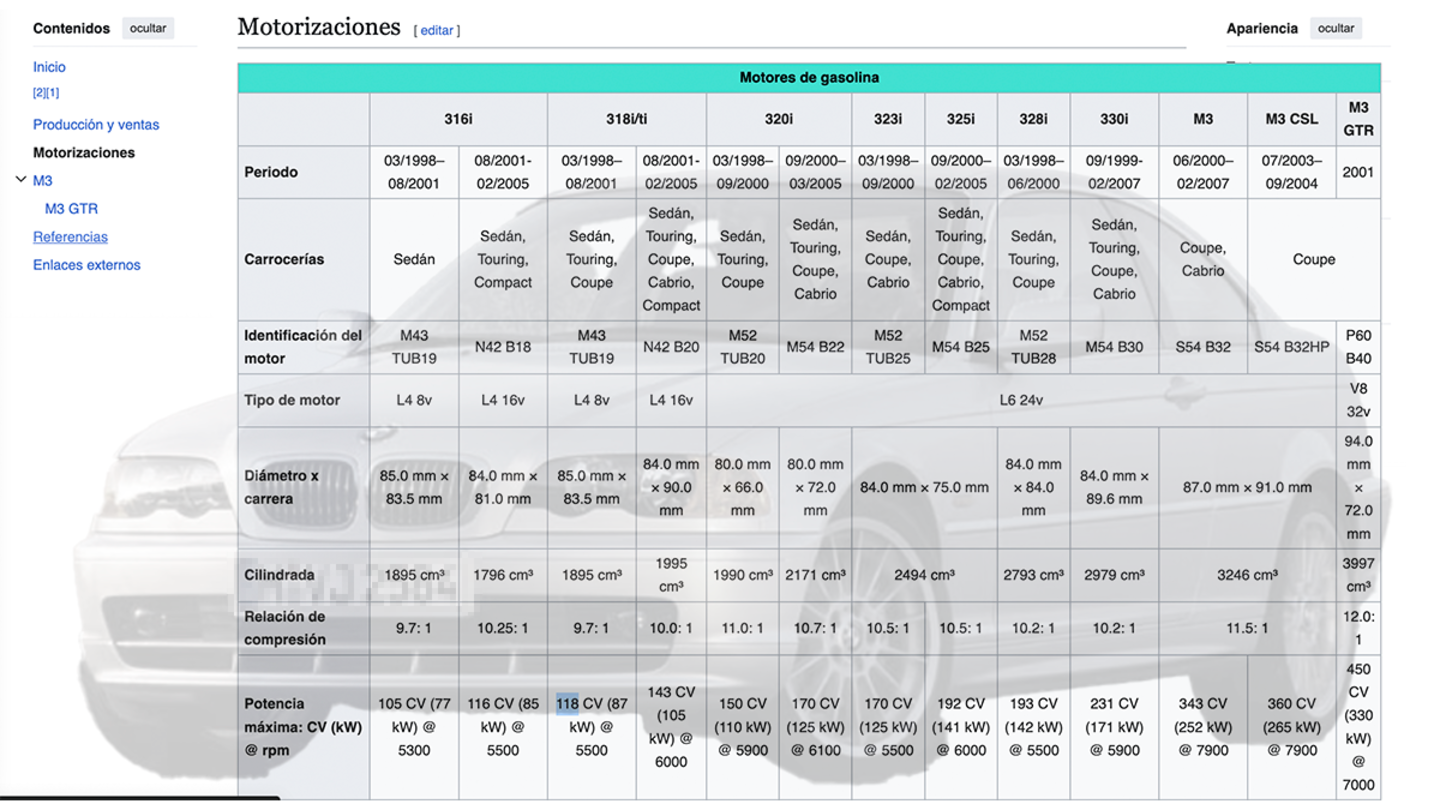
Task: Click the 11.5: 1 compression cell
Action: [x=1247, y=628]
